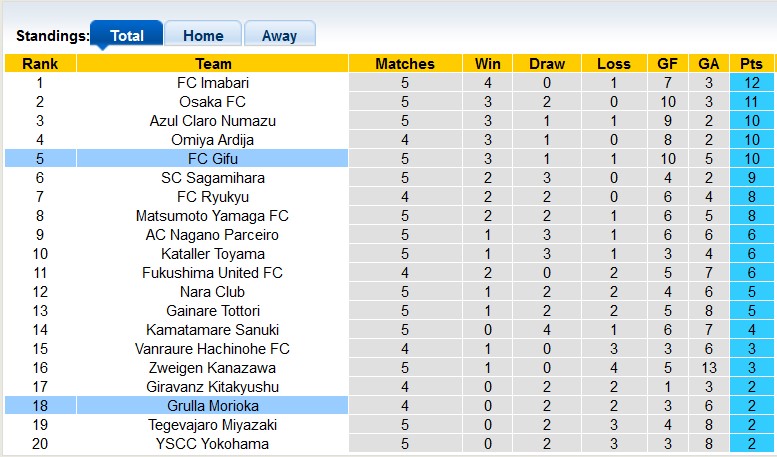This screenshot has width=777, height=457.
Task: Open the Zweigen Kanazawa team link
Action: click(x=213, y=368)
